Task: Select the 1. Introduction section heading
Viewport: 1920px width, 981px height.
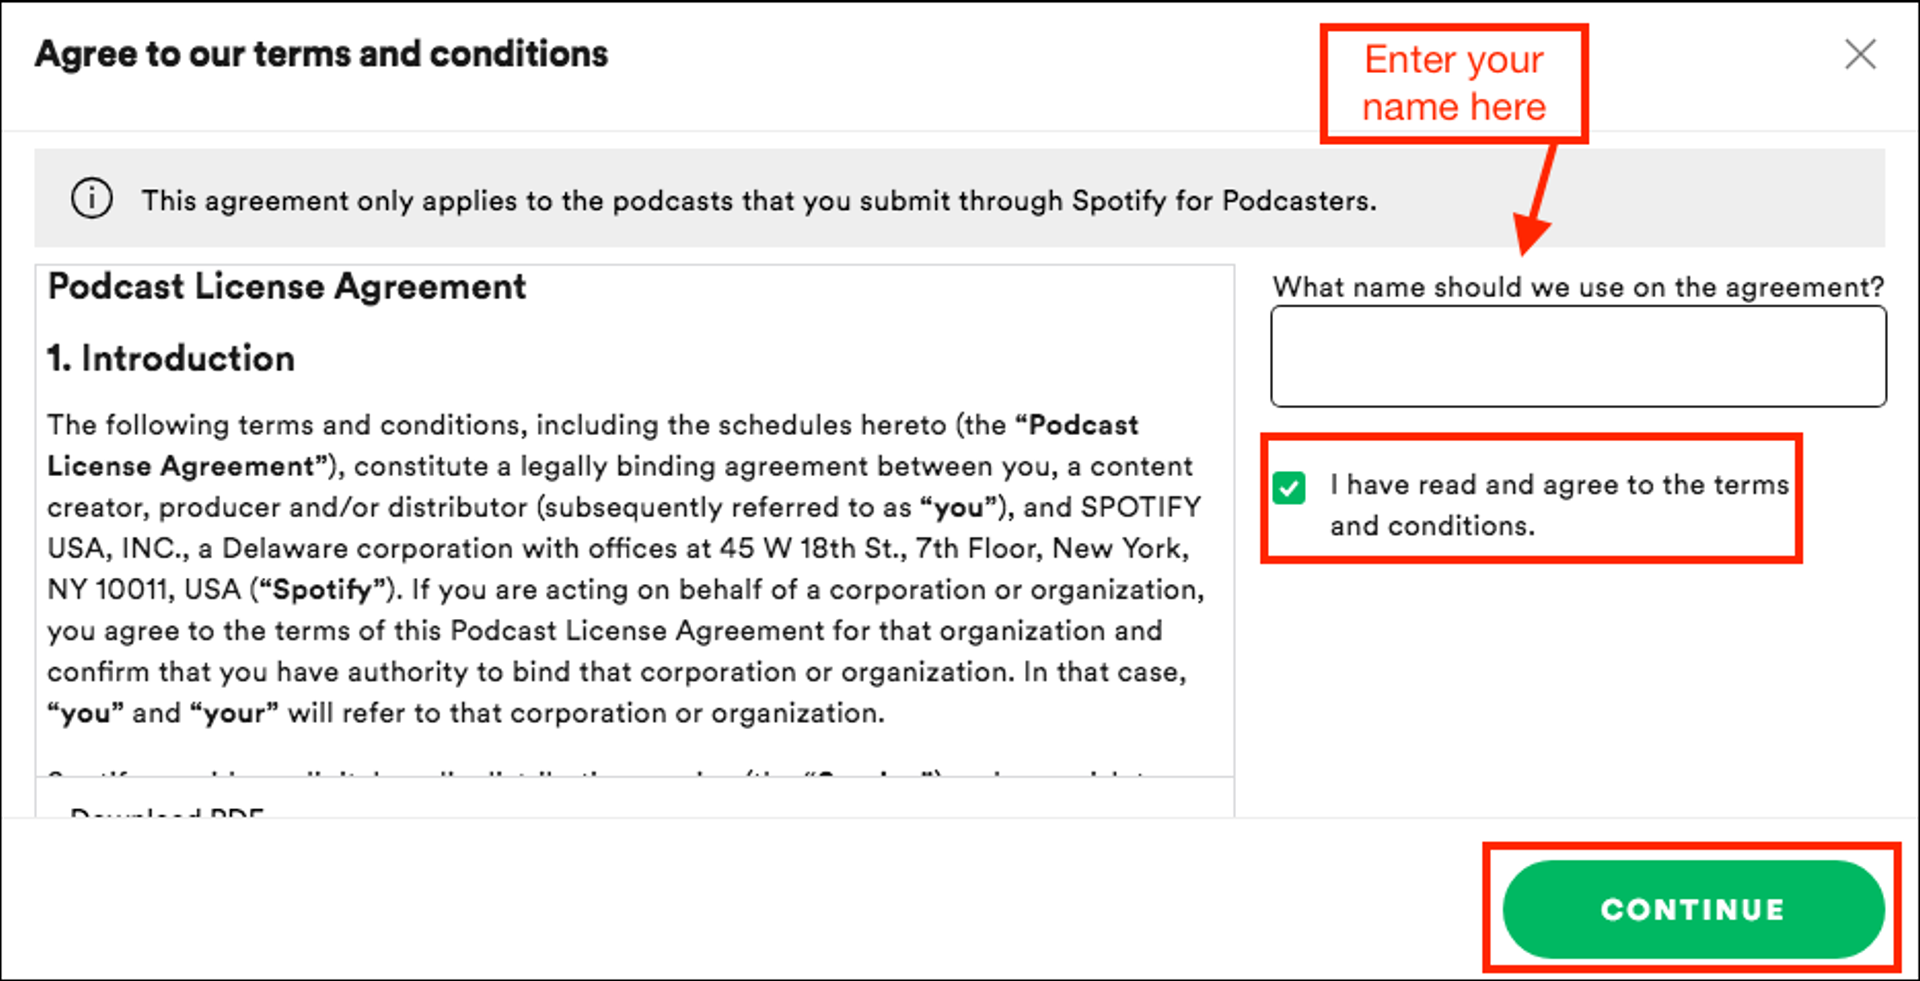Action: (x=171, y=358)
